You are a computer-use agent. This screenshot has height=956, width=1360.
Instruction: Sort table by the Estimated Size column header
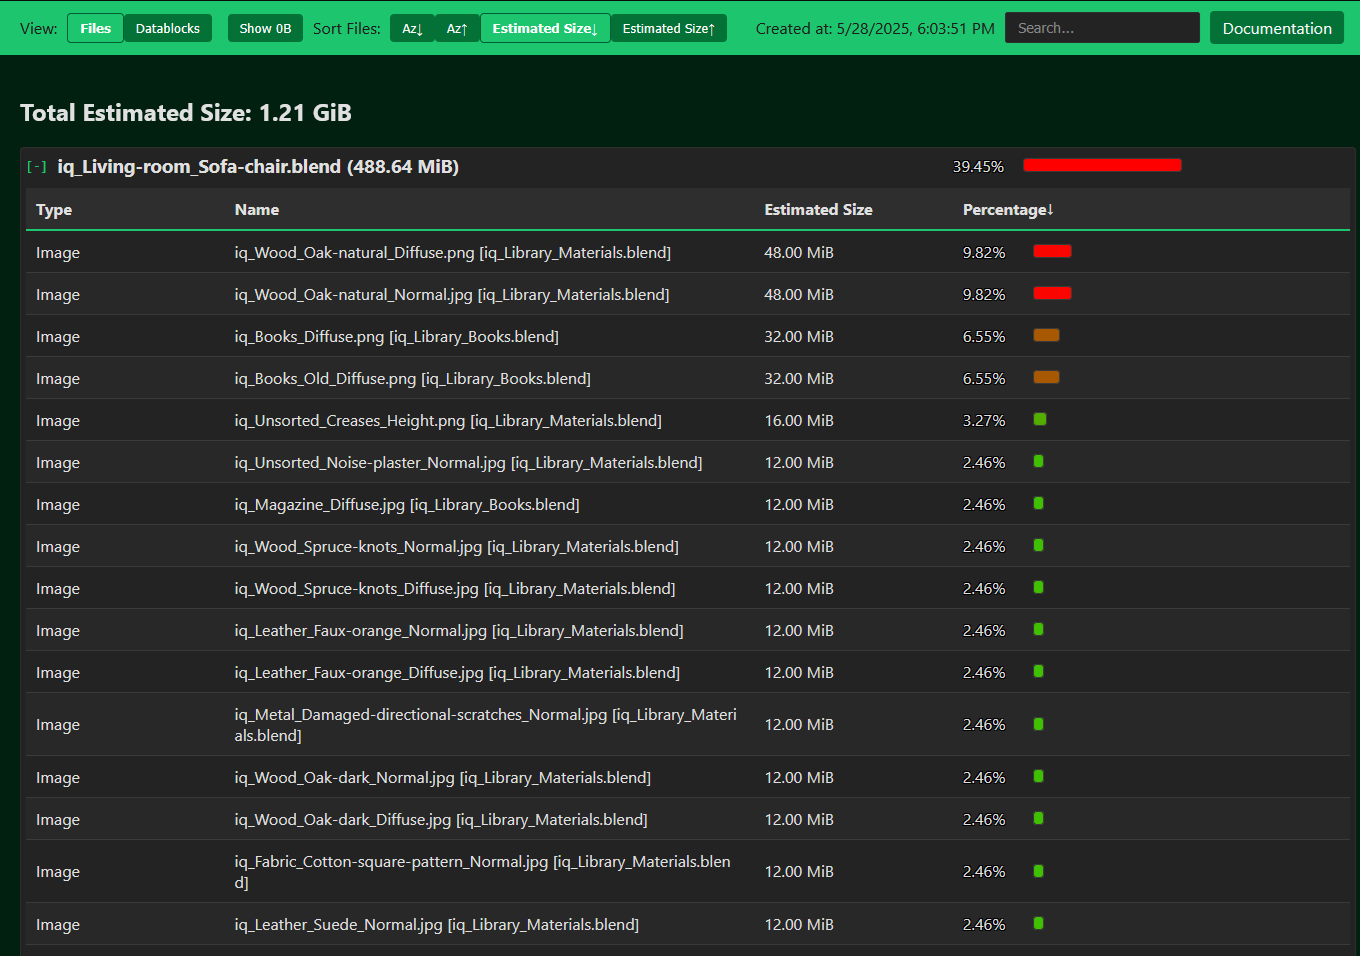click(817, 210)
